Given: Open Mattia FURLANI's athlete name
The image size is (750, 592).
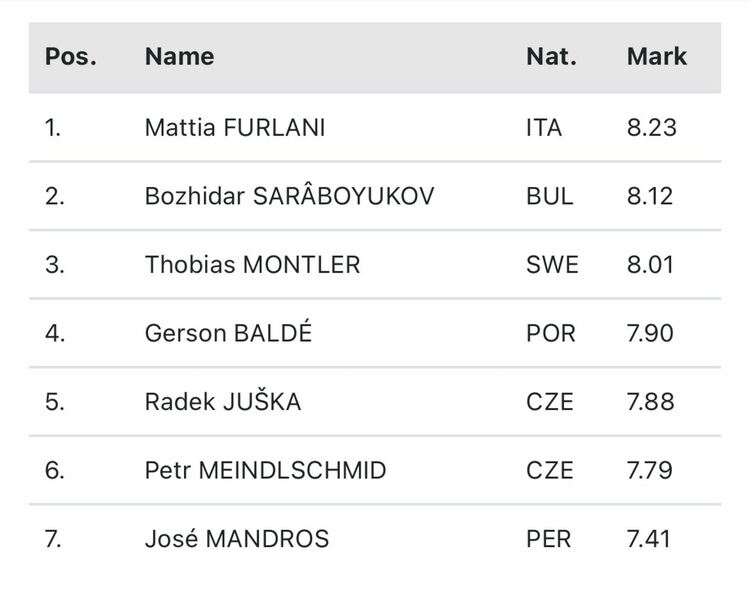Looking at the screenshot, I should tap(235, 128).
